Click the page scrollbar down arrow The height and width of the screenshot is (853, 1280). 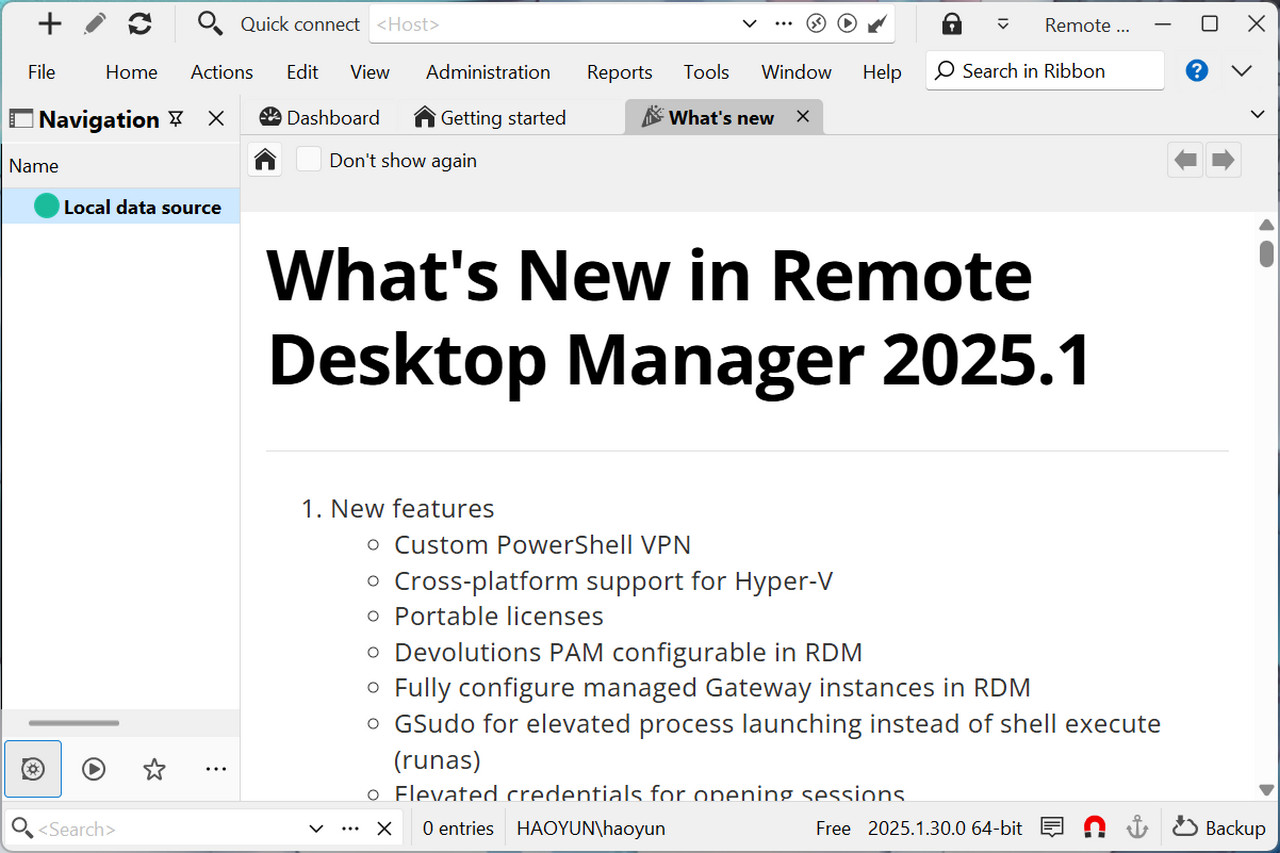pyautogui.click(x=1266, y=789)
